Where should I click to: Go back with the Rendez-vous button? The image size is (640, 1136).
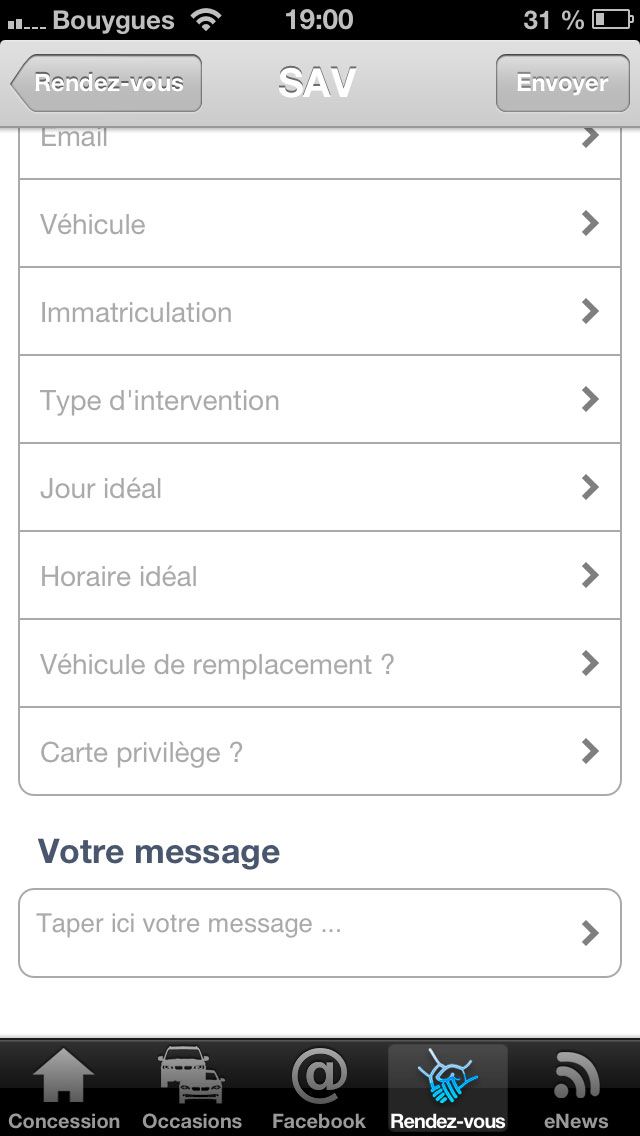coord(107,83)
